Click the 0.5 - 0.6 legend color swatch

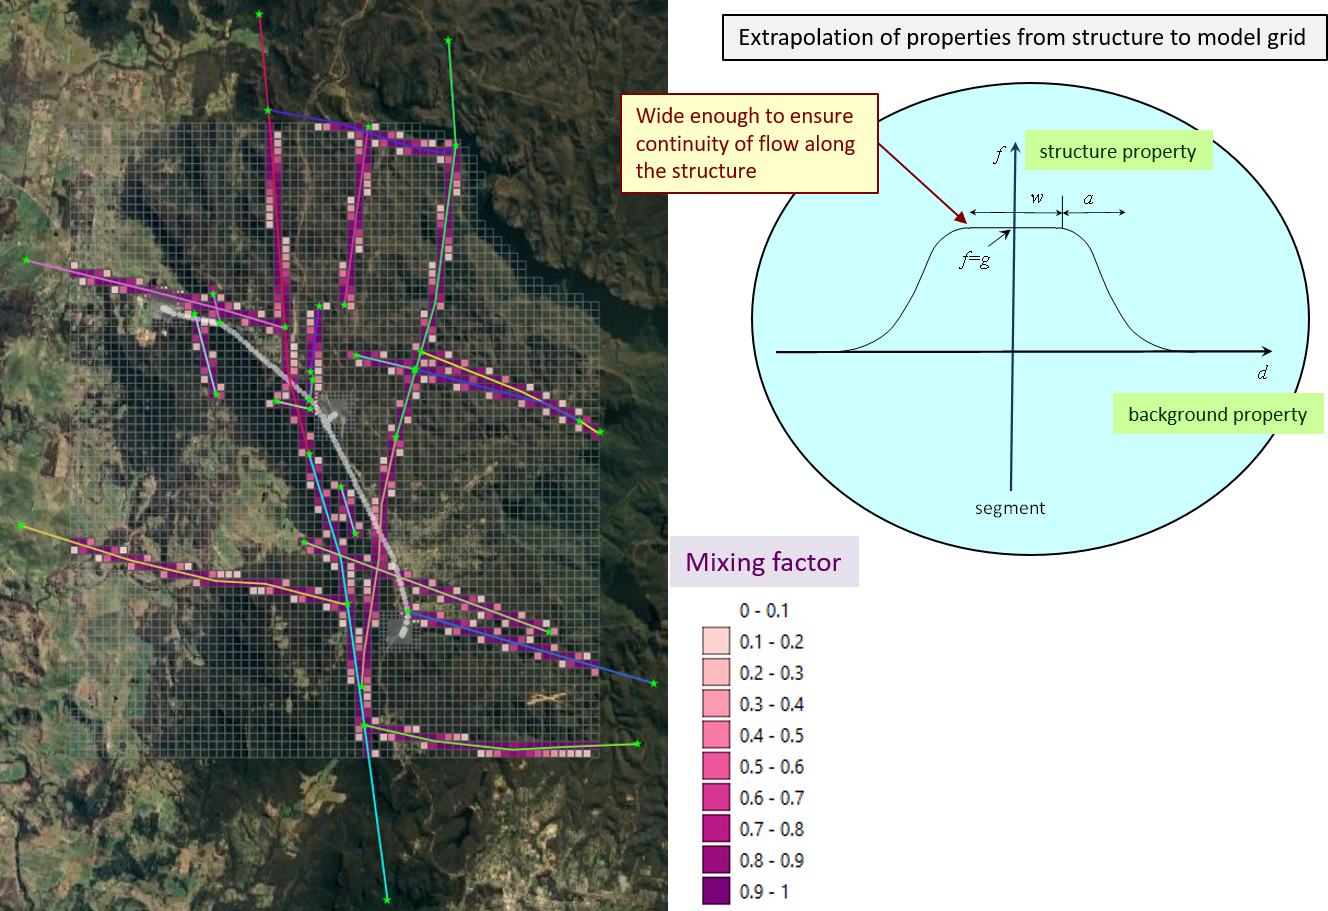[x=716, y=766]
